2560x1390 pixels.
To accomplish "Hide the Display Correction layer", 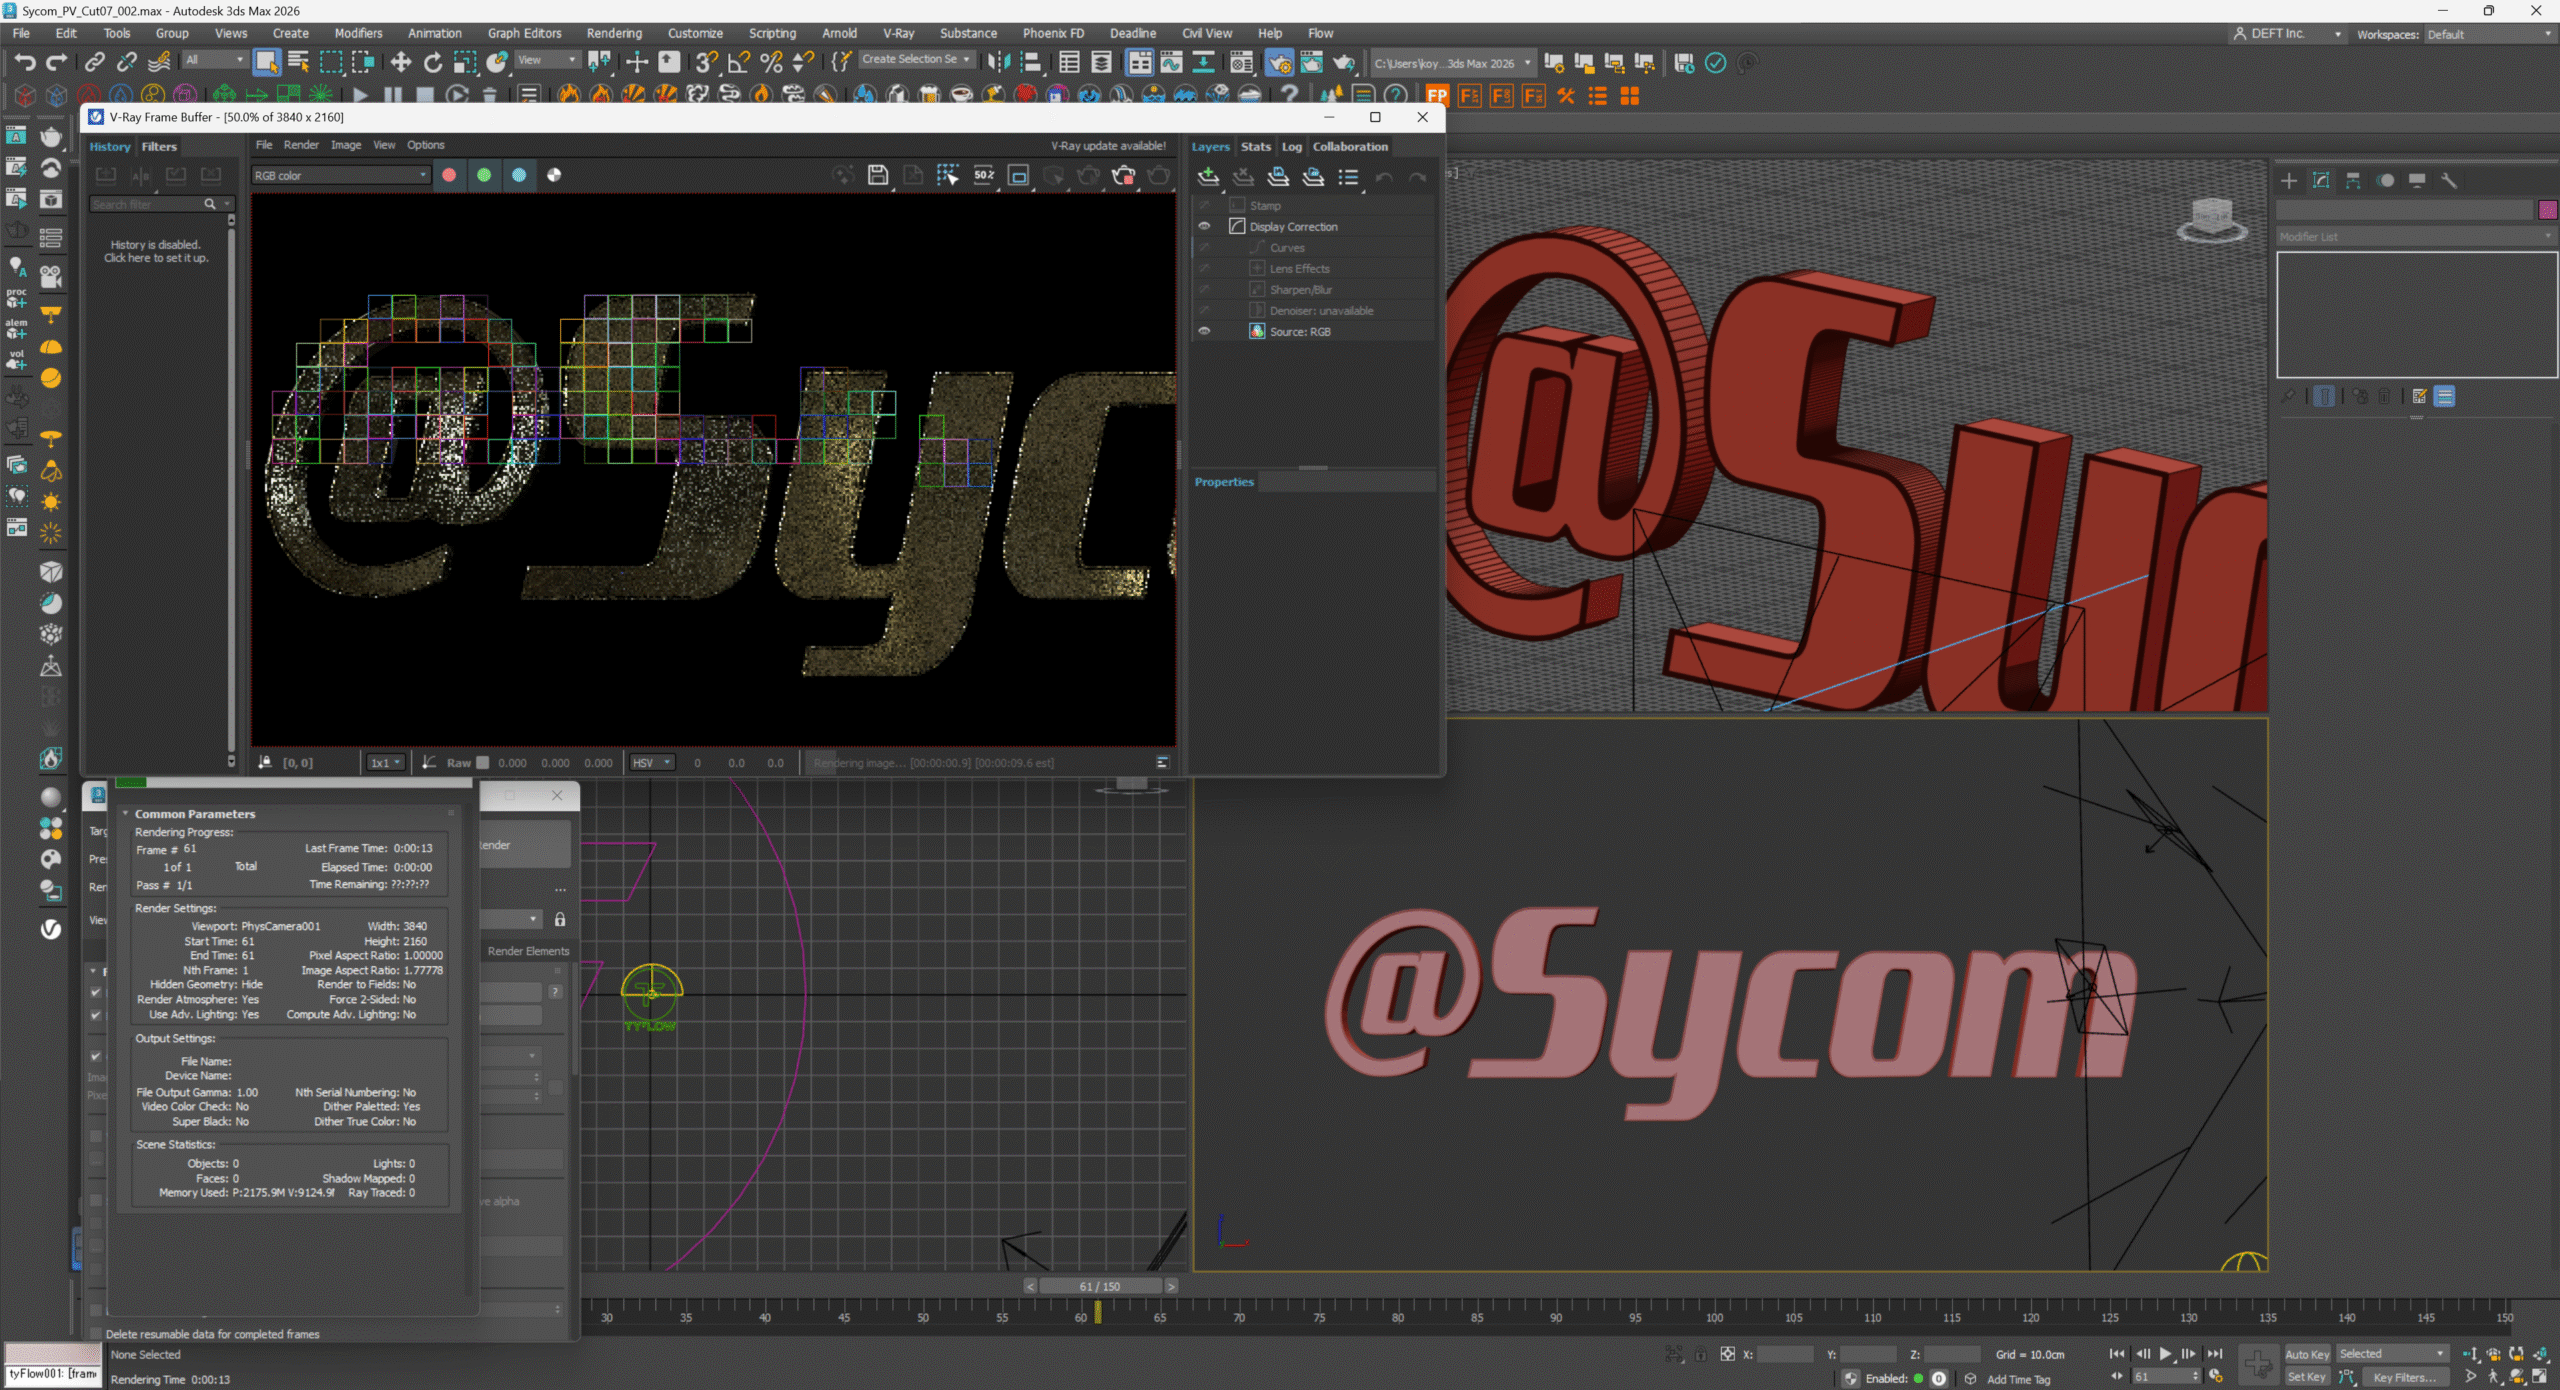I will pos(1204,226).
